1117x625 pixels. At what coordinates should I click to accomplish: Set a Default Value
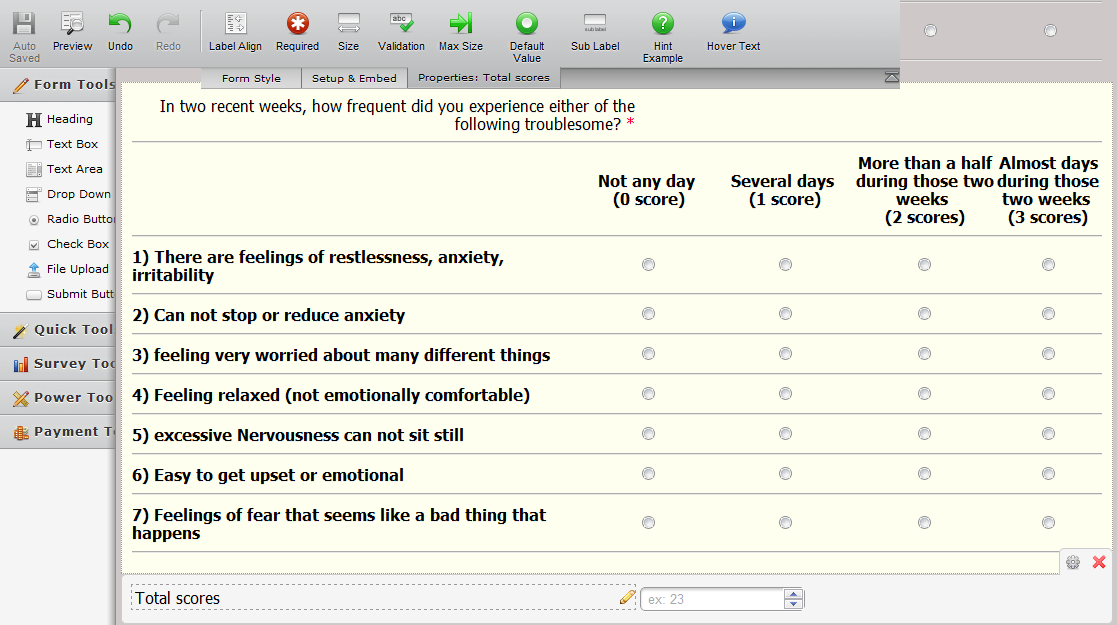pos(526,38)
